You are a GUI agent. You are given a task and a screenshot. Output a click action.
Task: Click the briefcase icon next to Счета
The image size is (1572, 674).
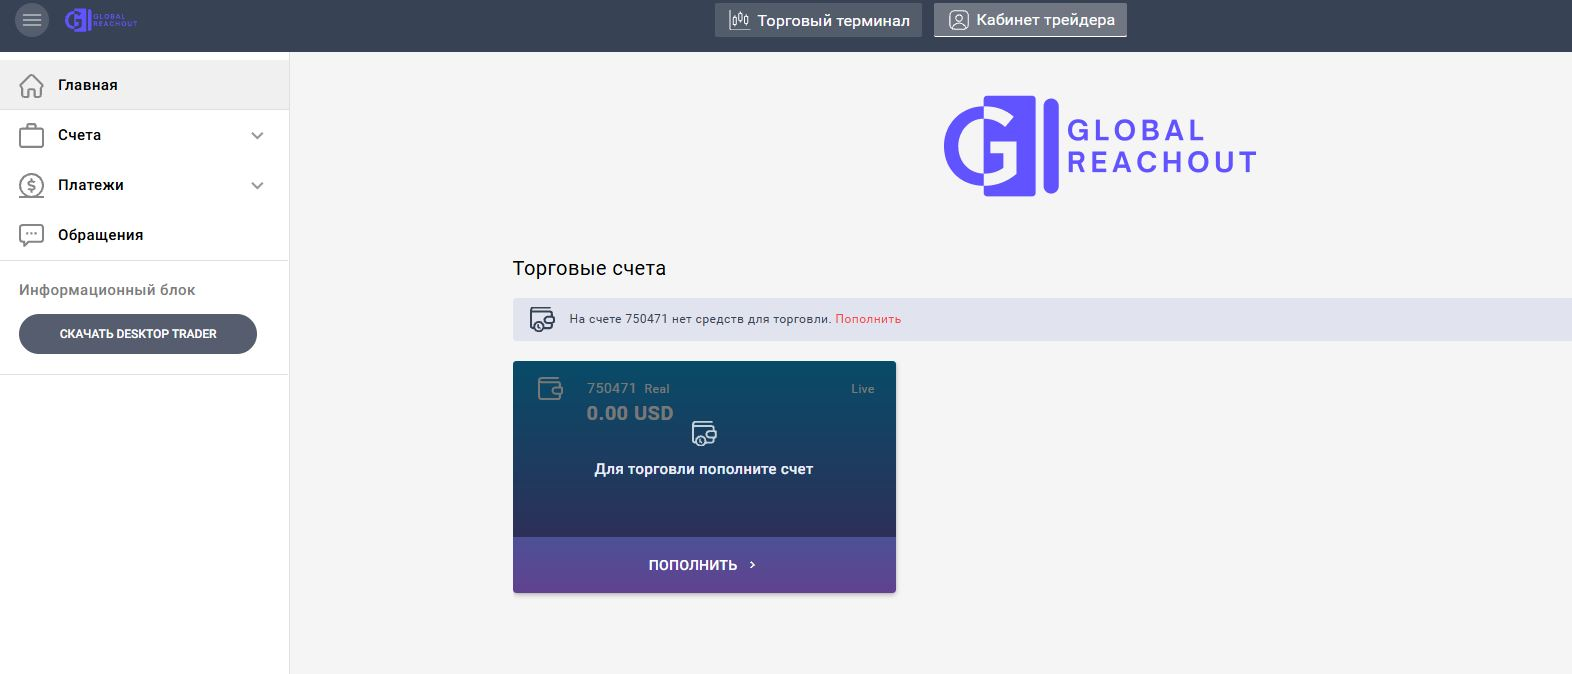coord(32,135)
